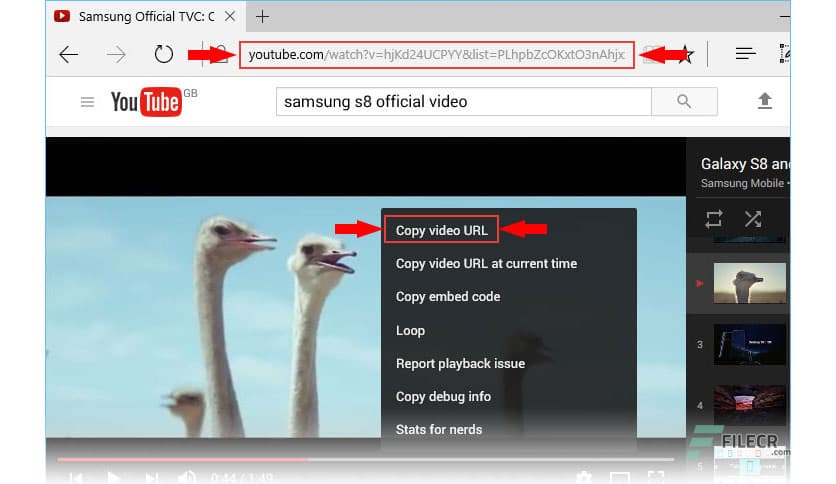Image resolution: width=836 pixels, height=484 pixels.
Task: Reload the page with refresh icon
Action: click(163, 54)
